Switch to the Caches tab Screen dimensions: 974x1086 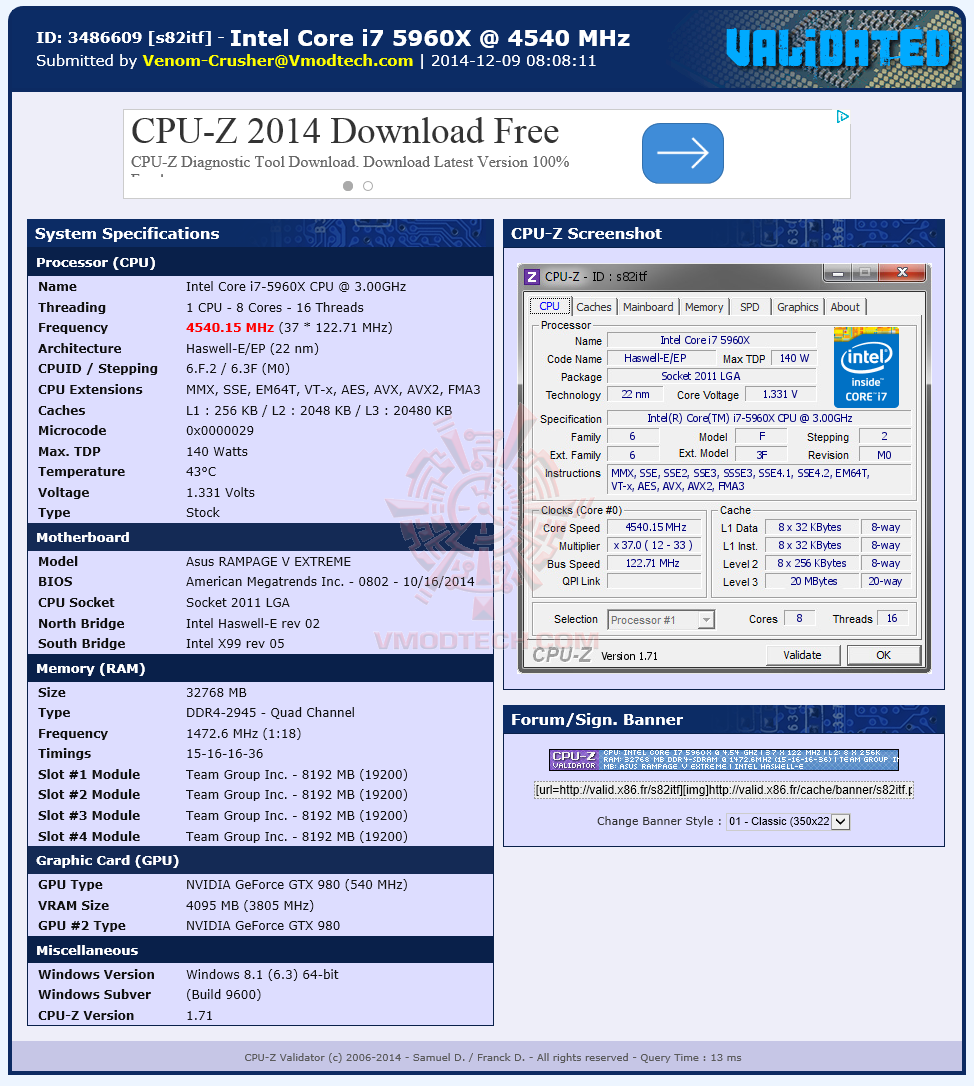[x=594, y=307]
